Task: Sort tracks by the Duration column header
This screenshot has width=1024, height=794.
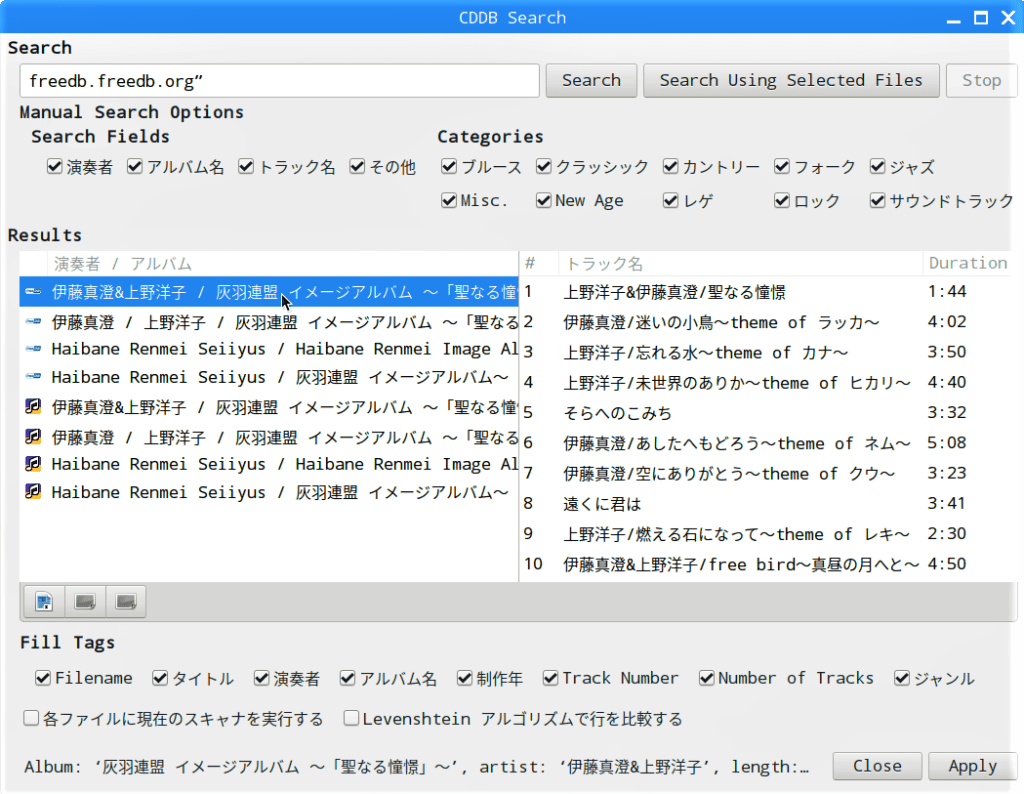Action: (x=966, y=263)
